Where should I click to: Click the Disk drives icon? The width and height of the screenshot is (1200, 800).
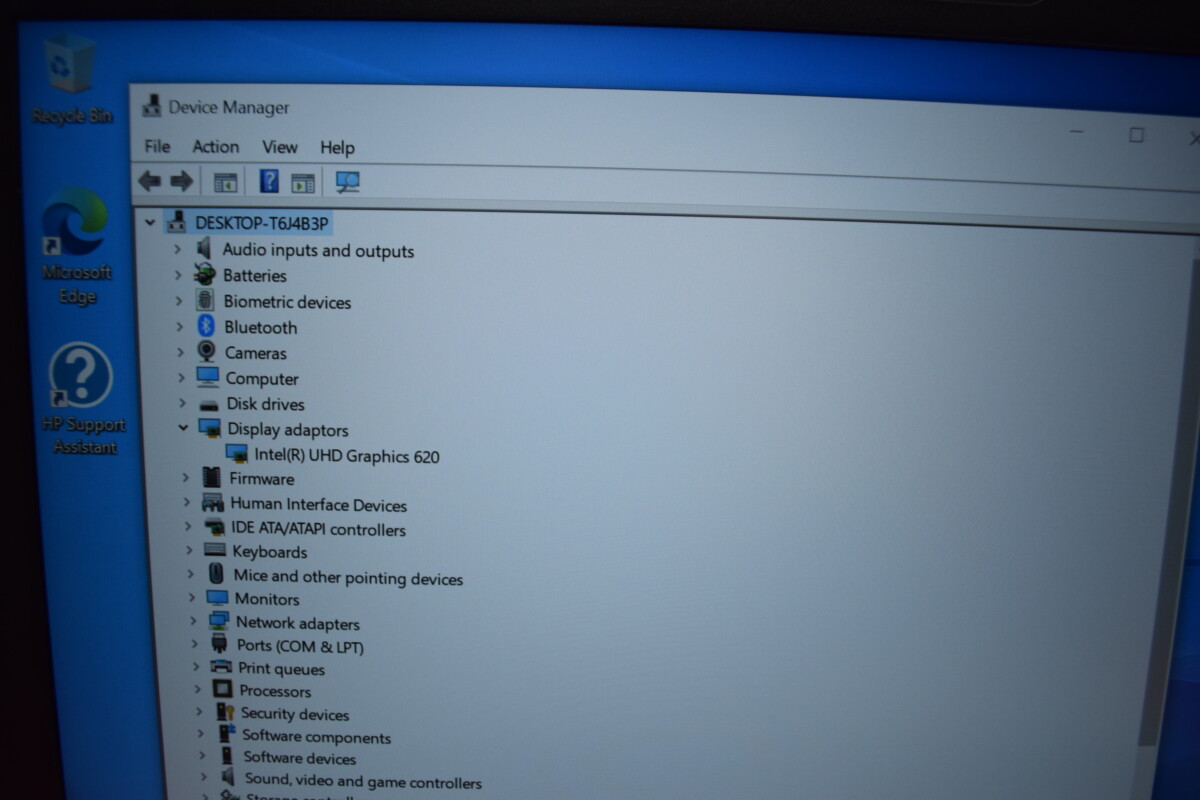coord(209,404)
